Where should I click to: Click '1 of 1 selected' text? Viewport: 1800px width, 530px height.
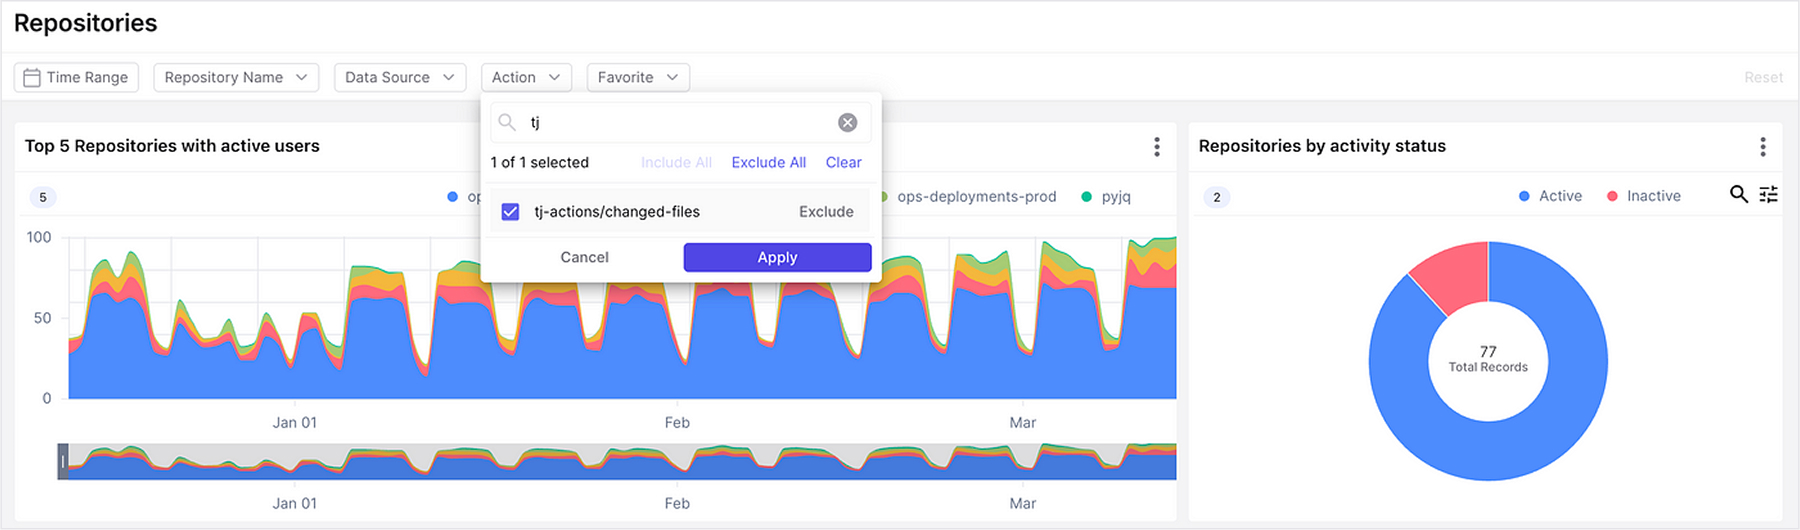539,162
